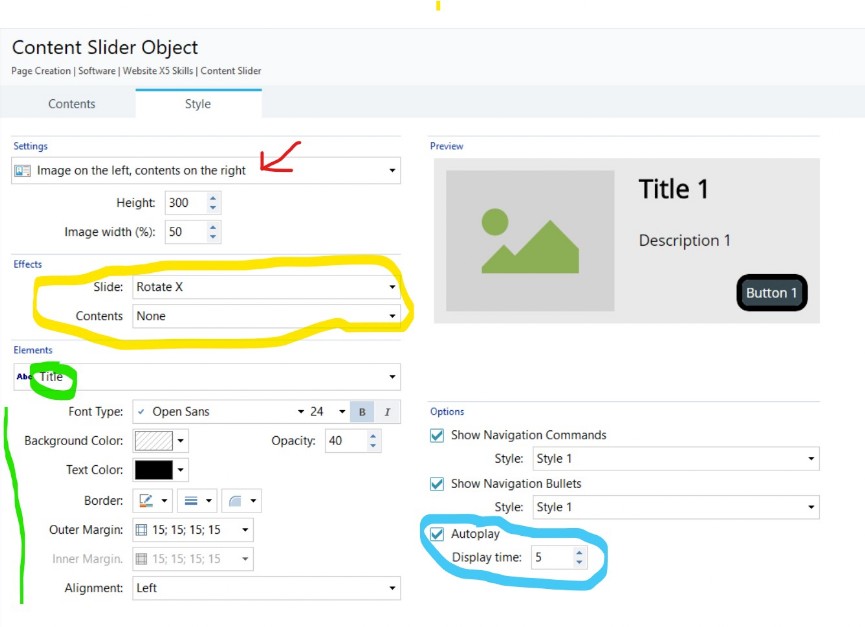This screenshot has width=865, height=627.
Task: Open the Background Color dropdown arrow
Action: 180,441
